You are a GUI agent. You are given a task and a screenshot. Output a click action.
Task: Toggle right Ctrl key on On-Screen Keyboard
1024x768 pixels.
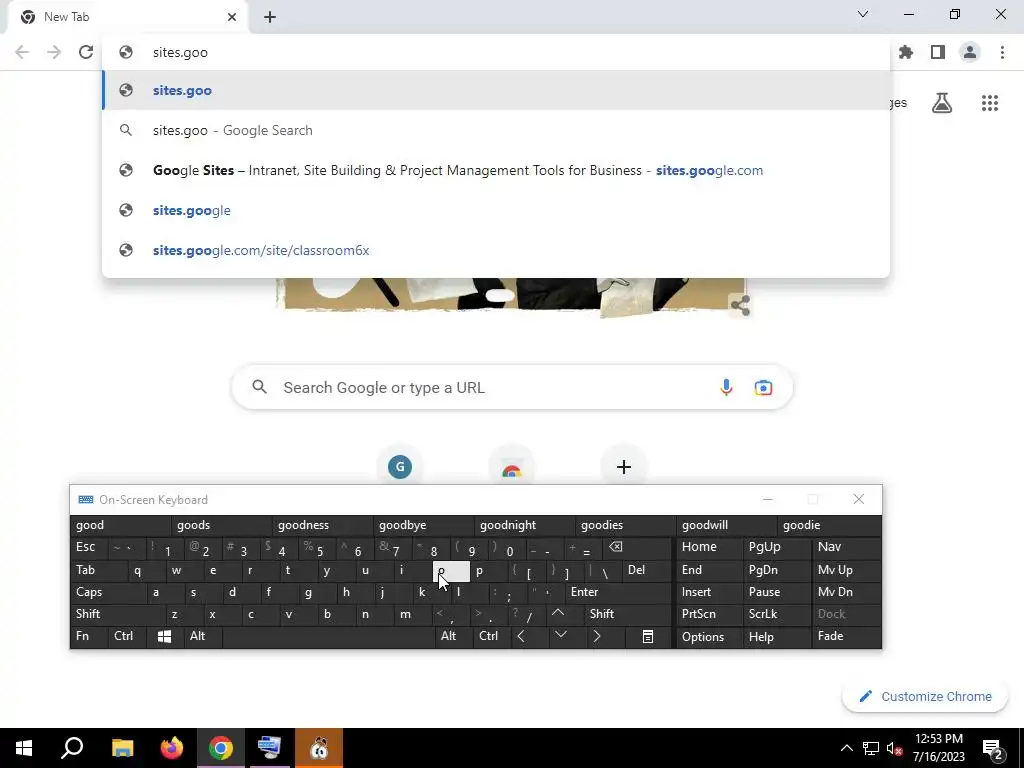coord(492,636)
